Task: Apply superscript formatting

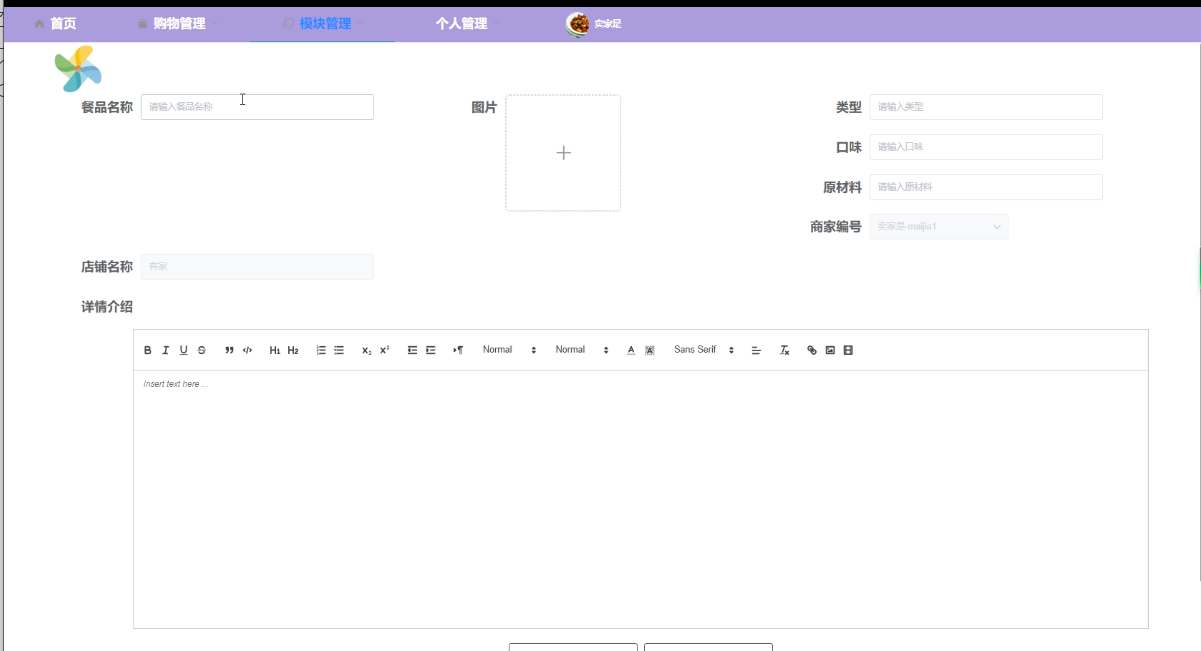Action: (385, 350)
